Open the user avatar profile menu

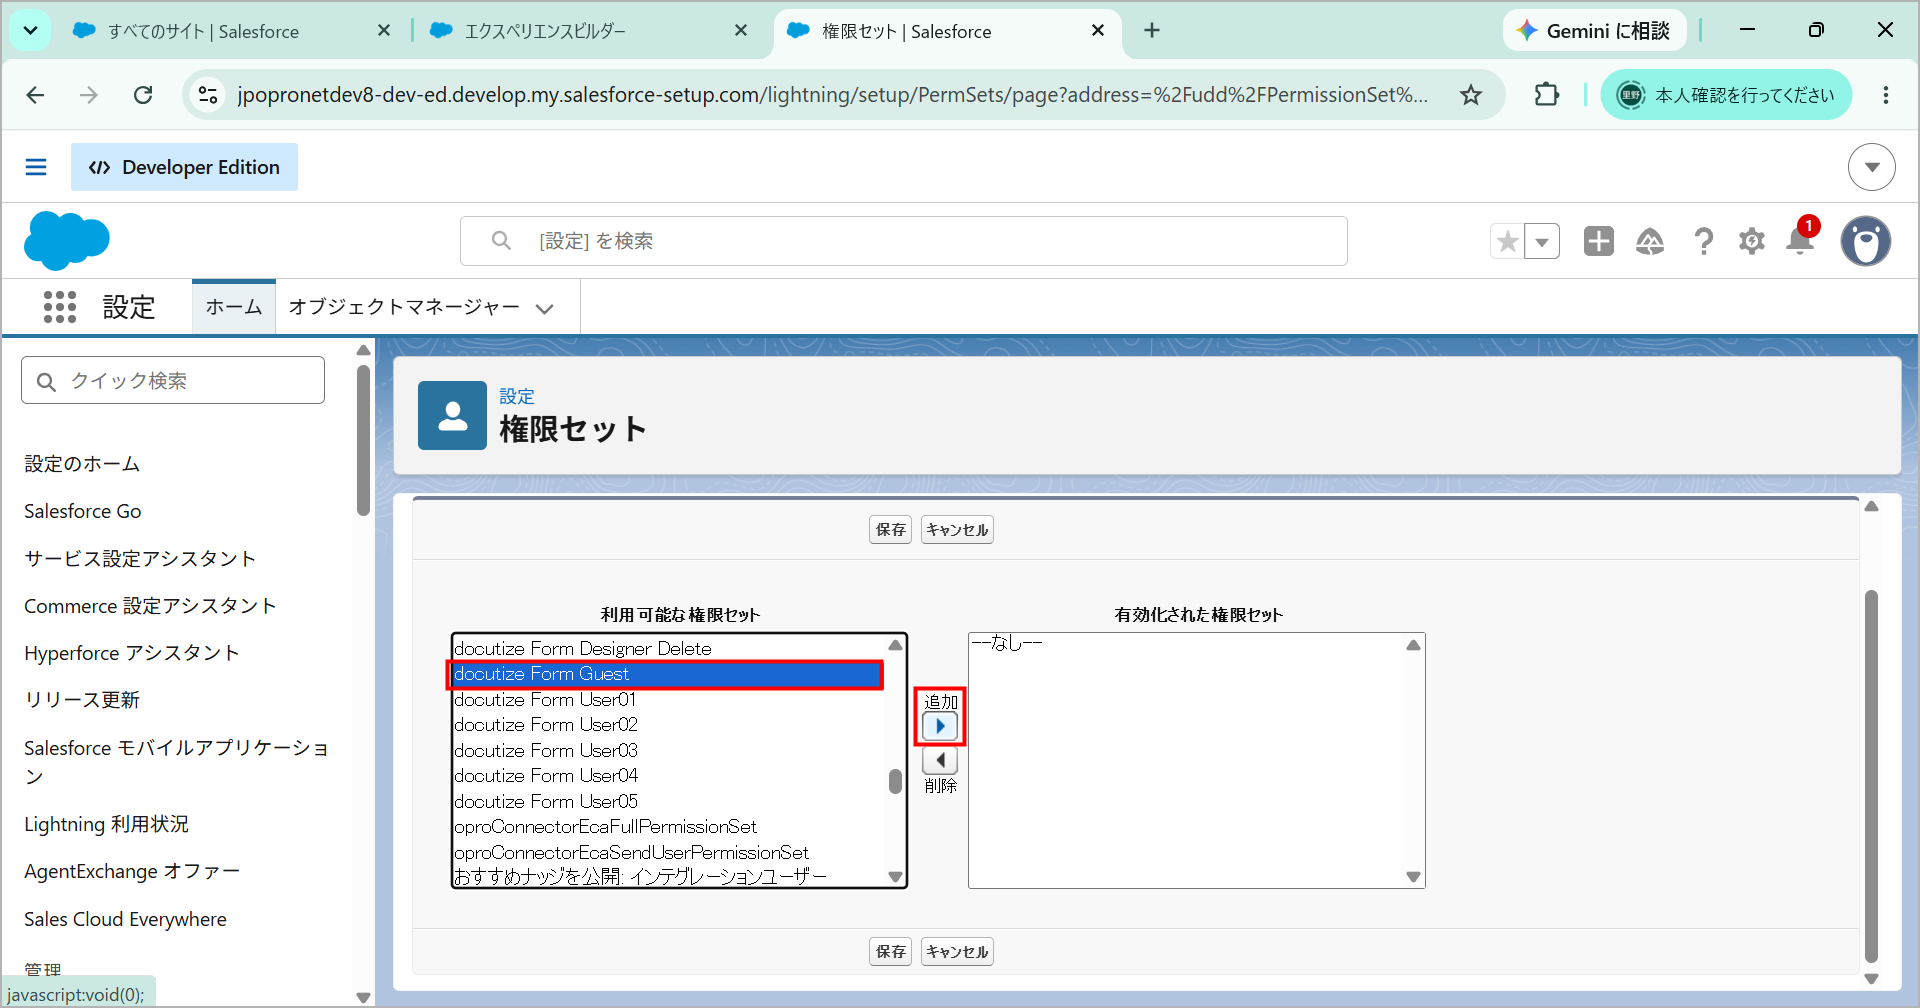click(x=1865, y=241)
